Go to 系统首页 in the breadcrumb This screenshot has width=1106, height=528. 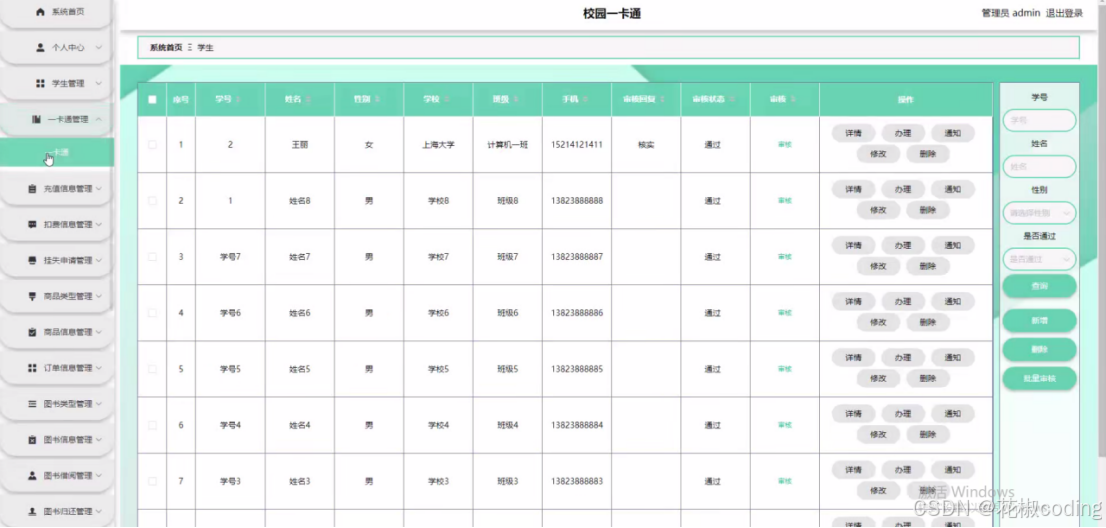coord(166,48)
